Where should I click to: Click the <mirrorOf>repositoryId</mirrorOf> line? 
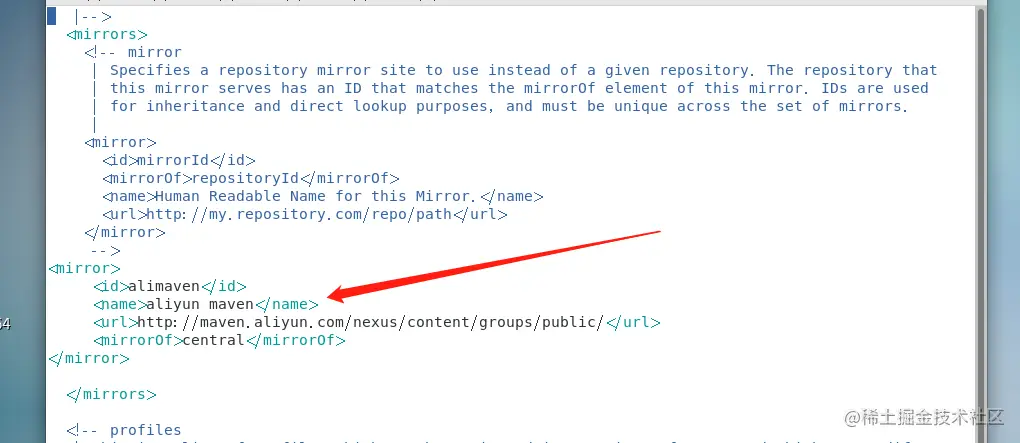250,178
